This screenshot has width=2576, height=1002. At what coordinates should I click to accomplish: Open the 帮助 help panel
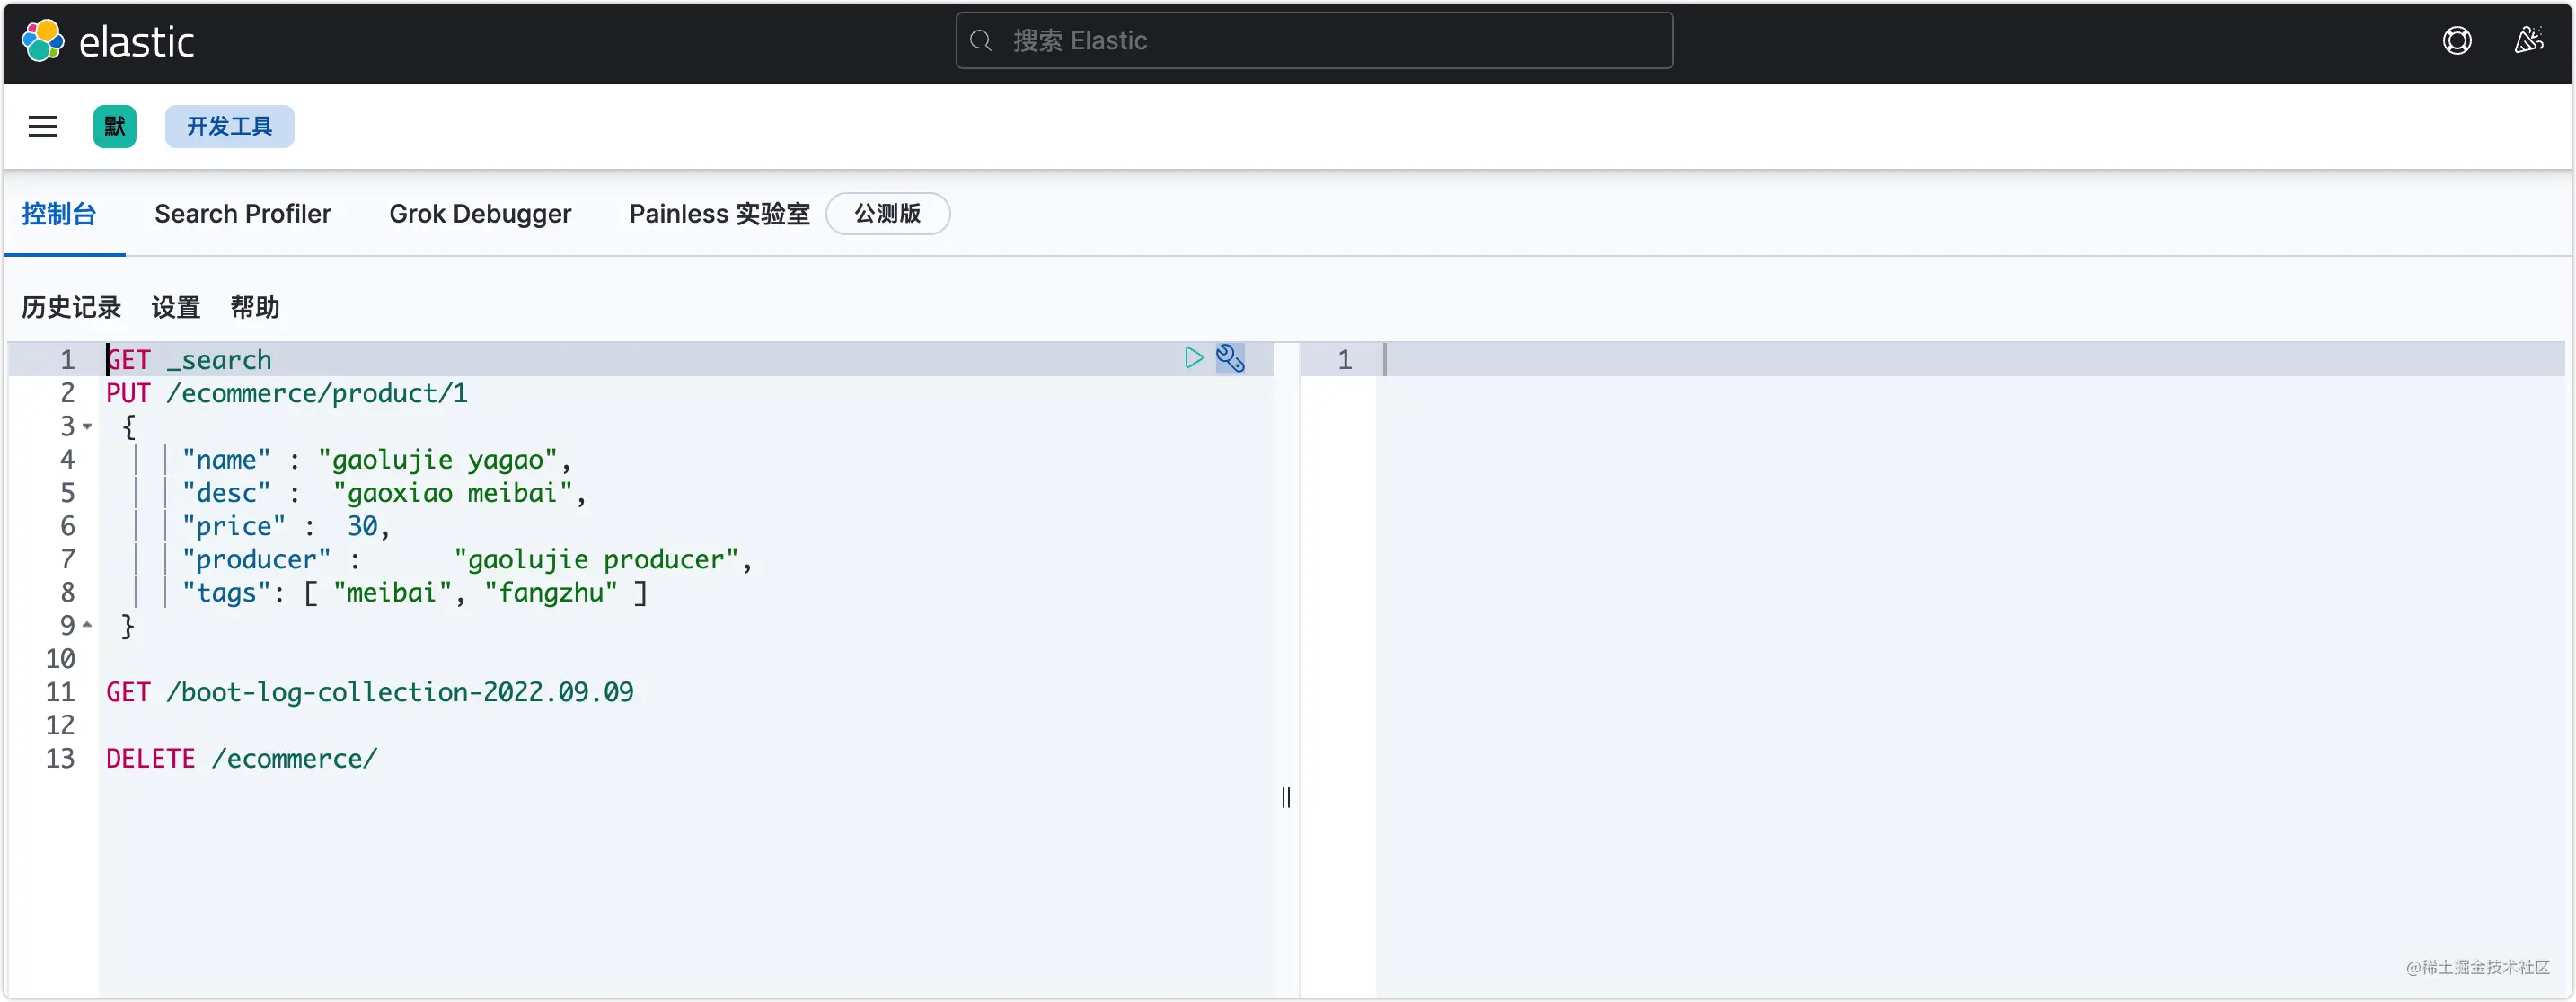tap(256, 307)
